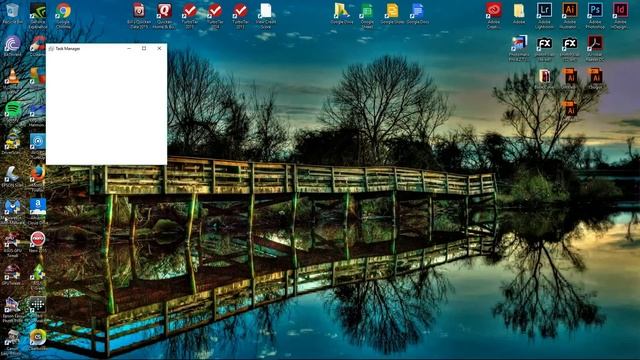The image size is (640, 360).
Task: Click the Task Manager title bar icon
Action: (x=51, y=49)
